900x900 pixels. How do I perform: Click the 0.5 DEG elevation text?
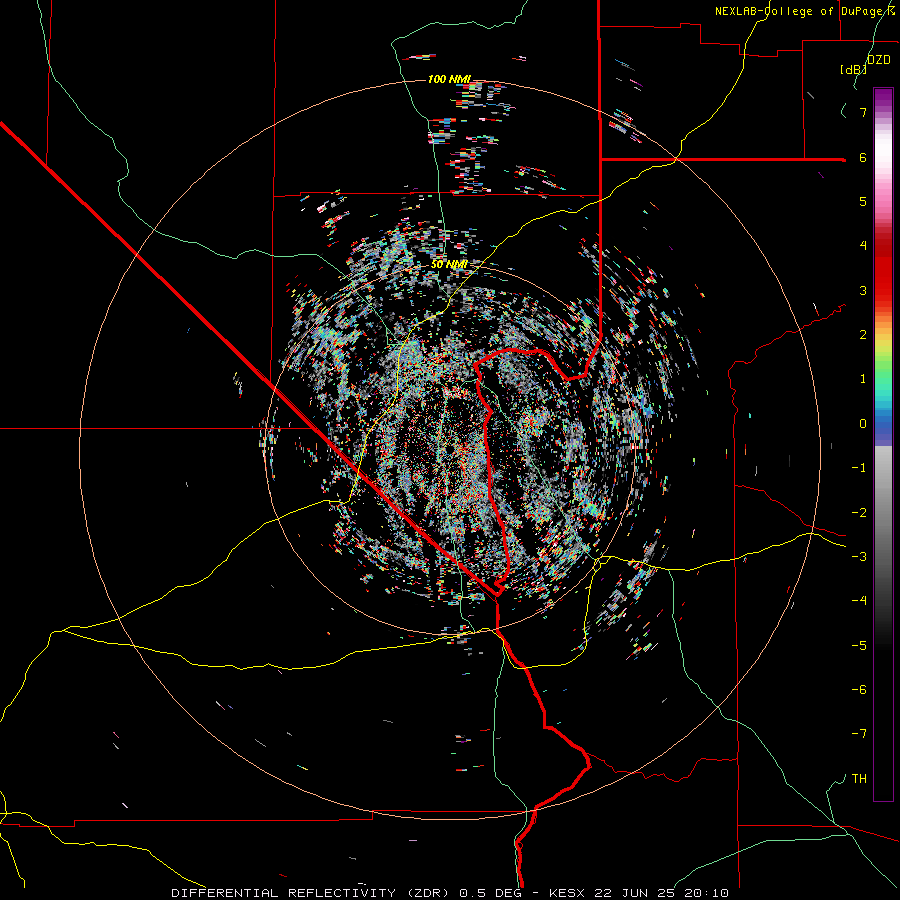coord(490,893)
